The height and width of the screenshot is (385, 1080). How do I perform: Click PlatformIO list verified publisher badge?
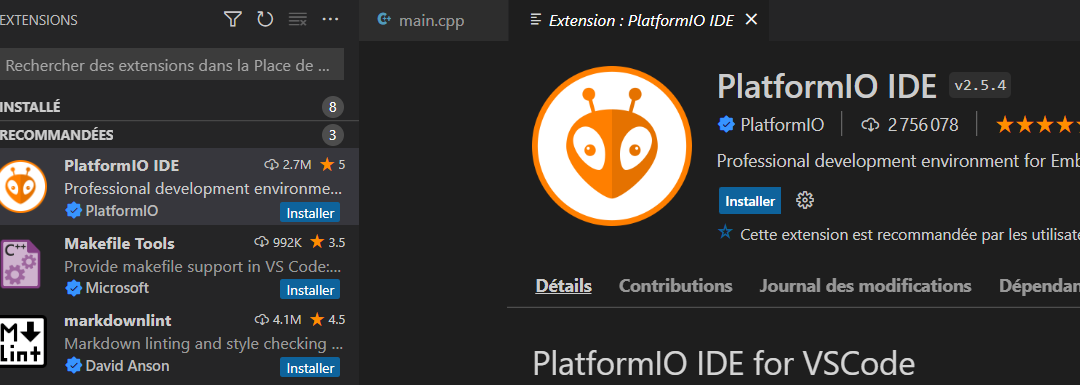[73, 210]
